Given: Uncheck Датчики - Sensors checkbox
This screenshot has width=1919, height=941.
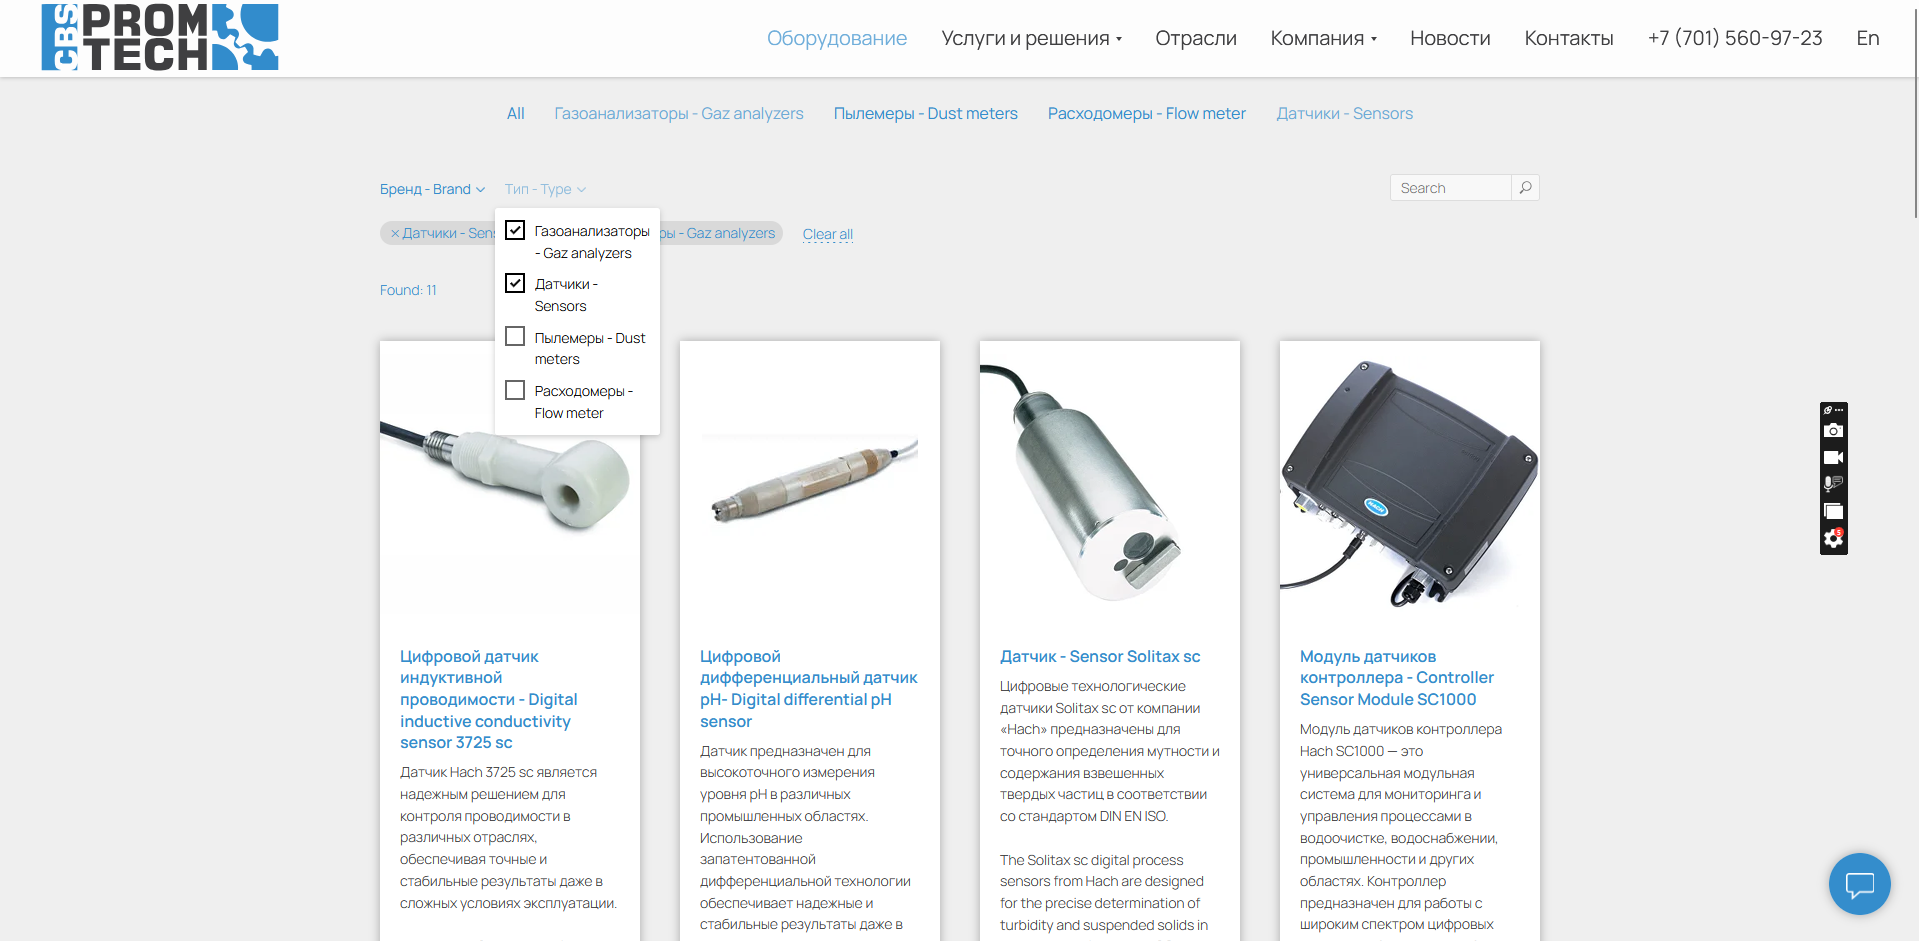Looking at the screenshot, I should click(515, 283).
